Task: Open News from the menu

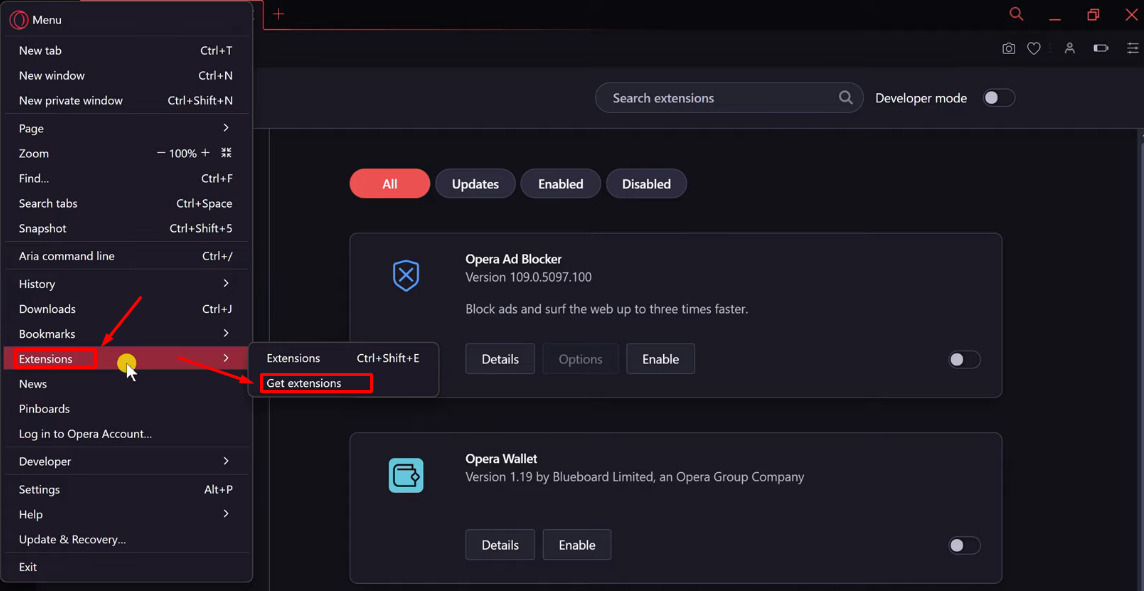Action: (x=127, y=384)
